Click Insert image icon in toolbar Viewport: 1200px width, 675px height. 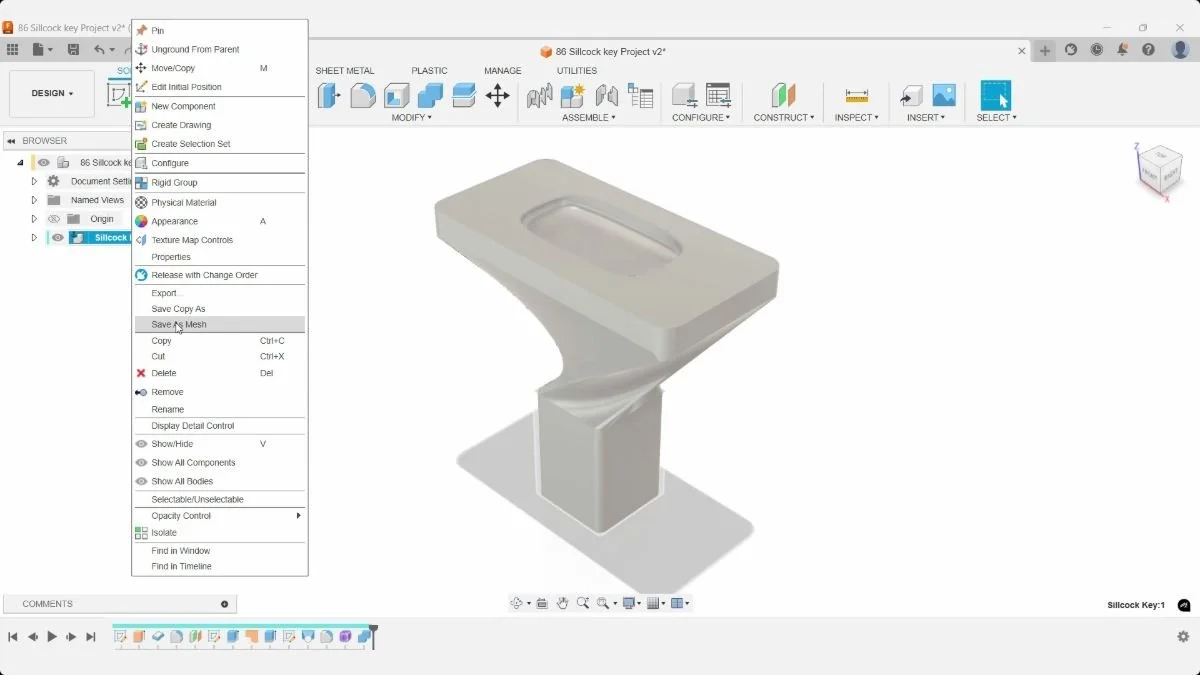pos(944,95)
